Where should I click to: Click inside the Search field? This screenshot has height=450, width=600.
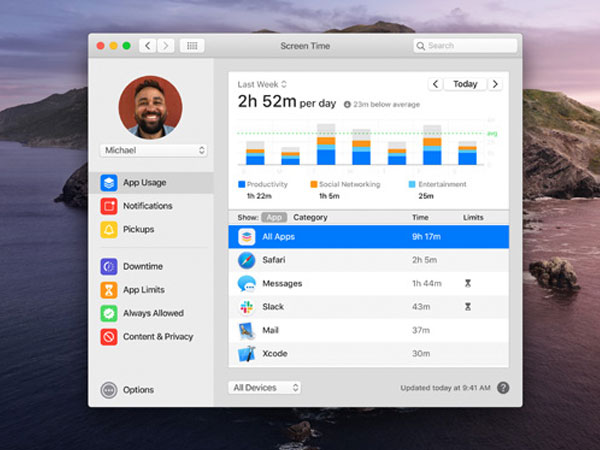(x=465, y=46)
